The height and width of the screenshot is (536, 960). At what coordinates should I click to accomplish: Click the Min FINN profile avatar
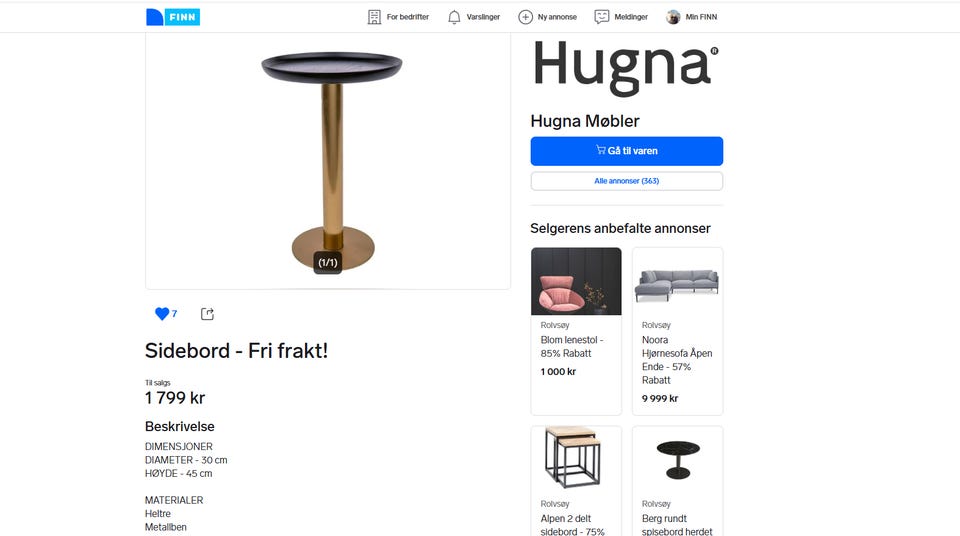pos(673,17)
